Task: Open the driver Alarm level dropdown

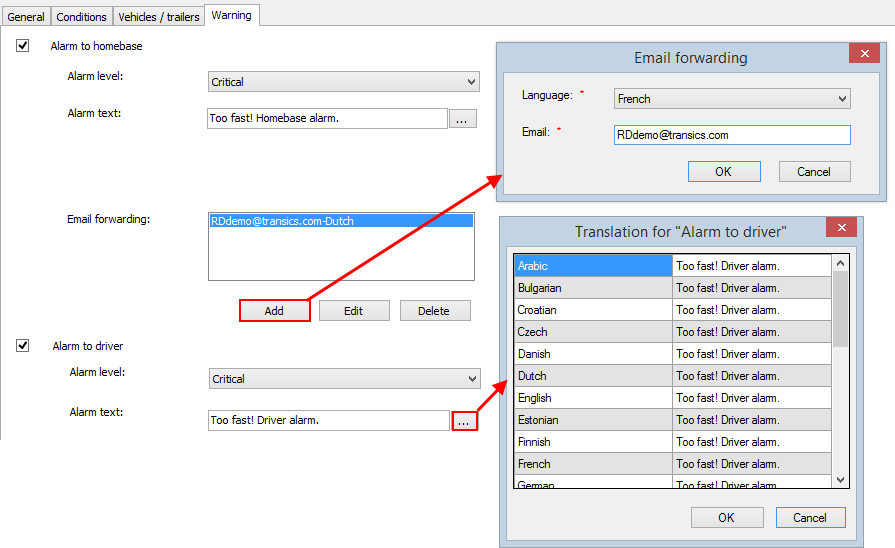Action: [x=345, y=379]
